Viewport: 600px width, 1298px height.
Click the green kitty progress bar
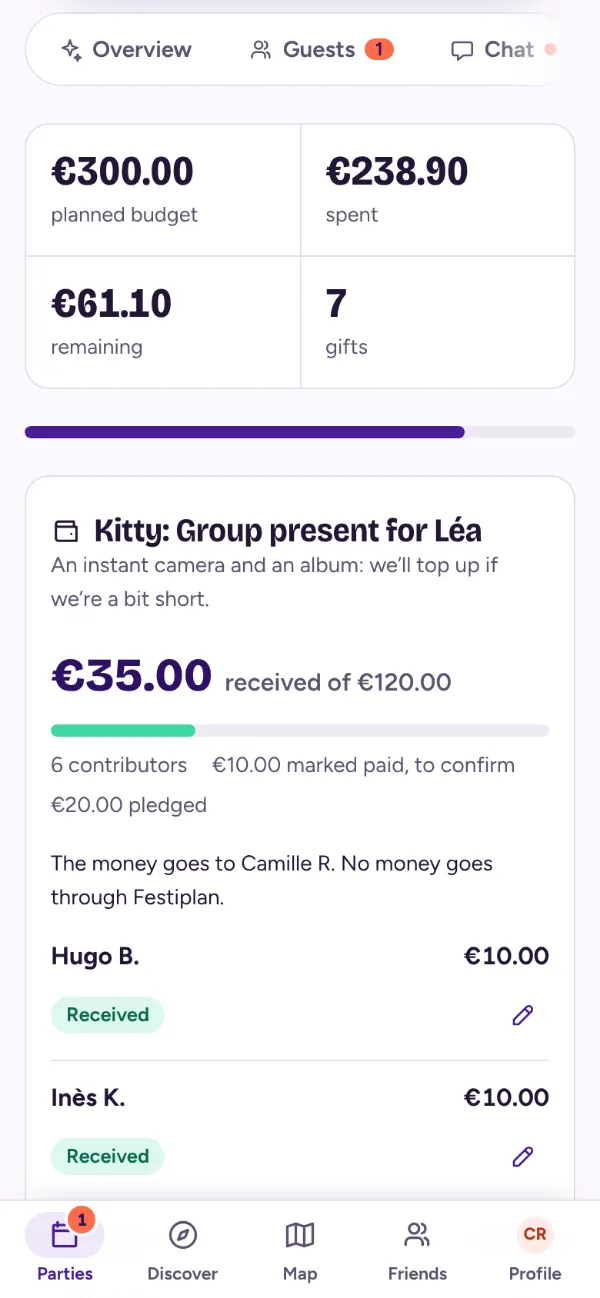click(x=300, y=730)
